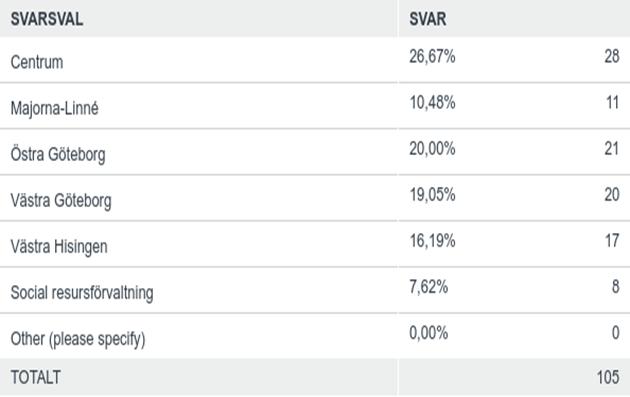Click the Östra Göteborg row label
This screenshot has height=397, width=630.
(x=58, y=154)
